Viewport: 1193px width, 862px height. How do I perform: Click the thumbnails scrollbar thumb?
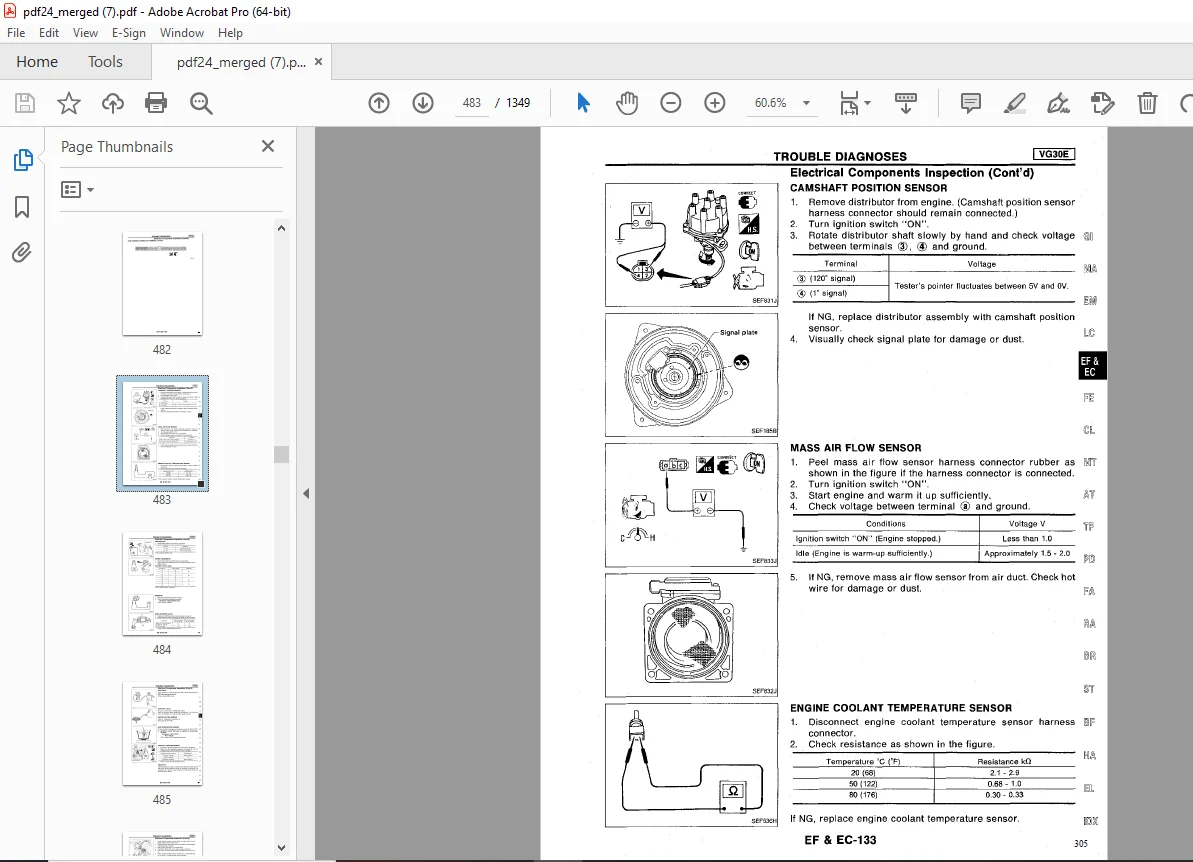point(282,454)
